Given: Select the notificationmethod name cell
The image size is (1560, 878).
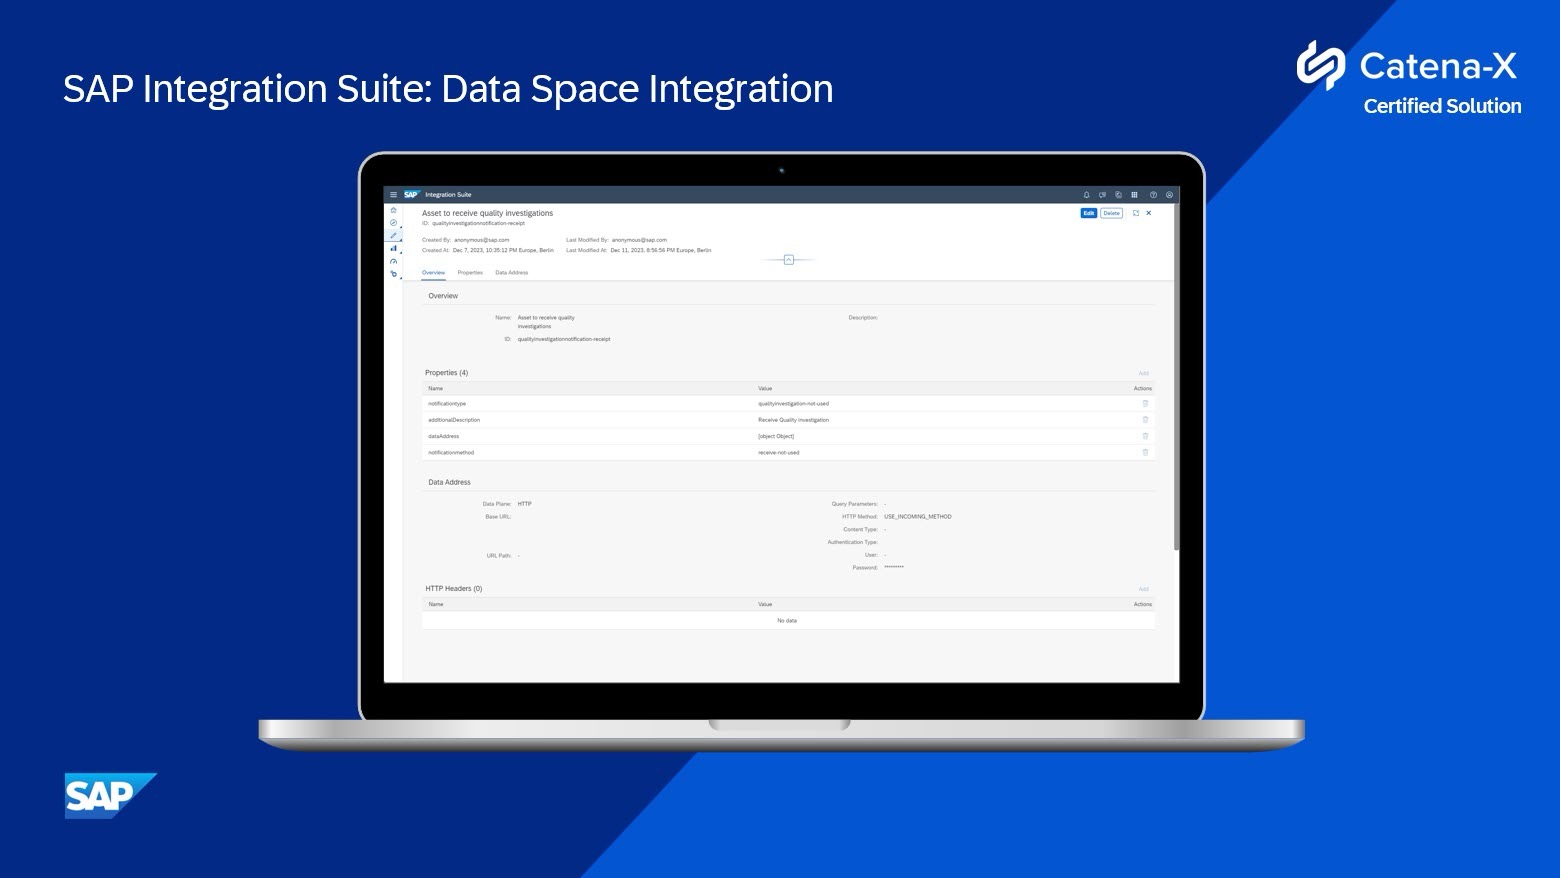Looking at the screenshot, I should (x=451, y=452).
